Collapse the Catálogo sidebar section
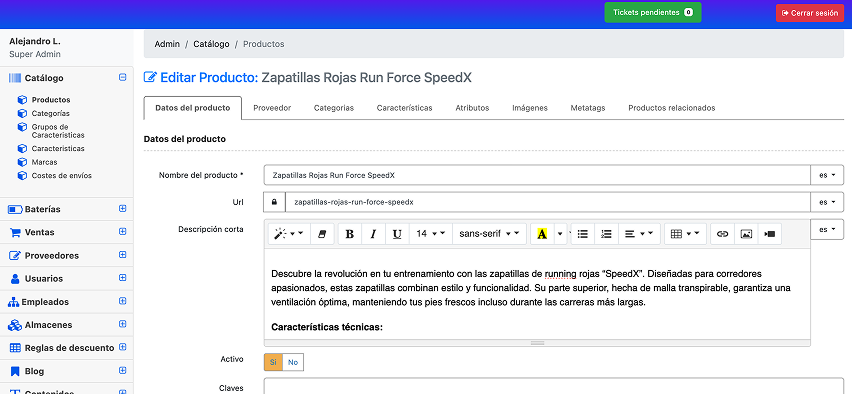The width and height of the screenshot is (852, 394). (x=122, y=78)
